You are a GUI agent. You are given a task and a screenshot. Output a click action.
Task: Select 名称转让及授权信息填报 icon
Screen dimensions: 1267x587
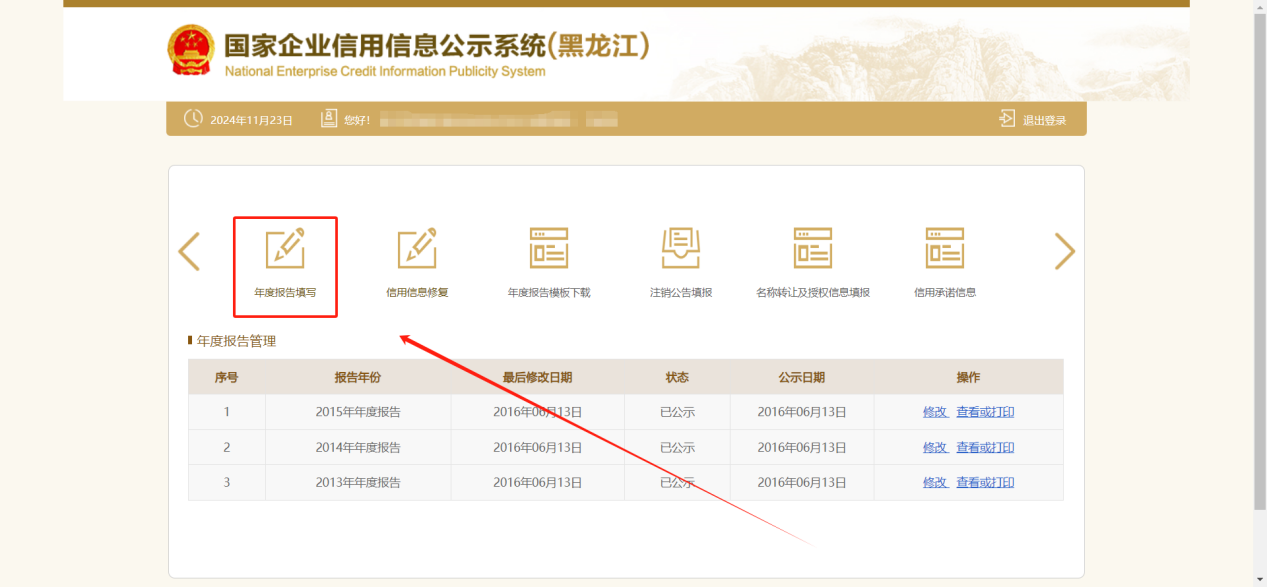(813, 248)
